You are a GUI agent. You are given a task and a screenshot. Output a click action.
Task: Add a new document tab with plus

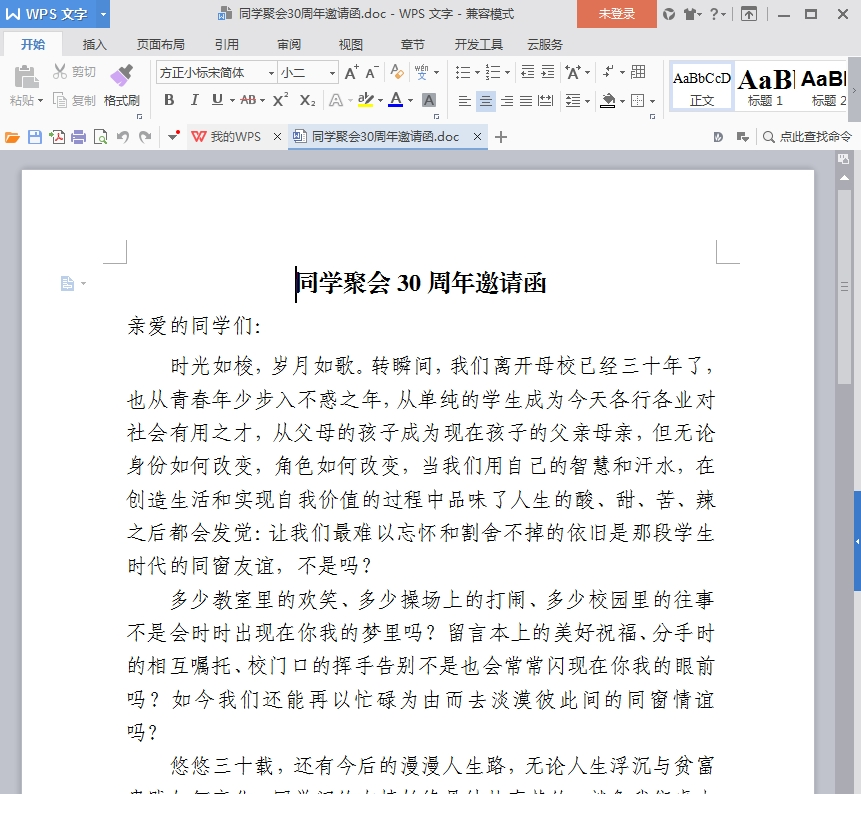(501, 137)
